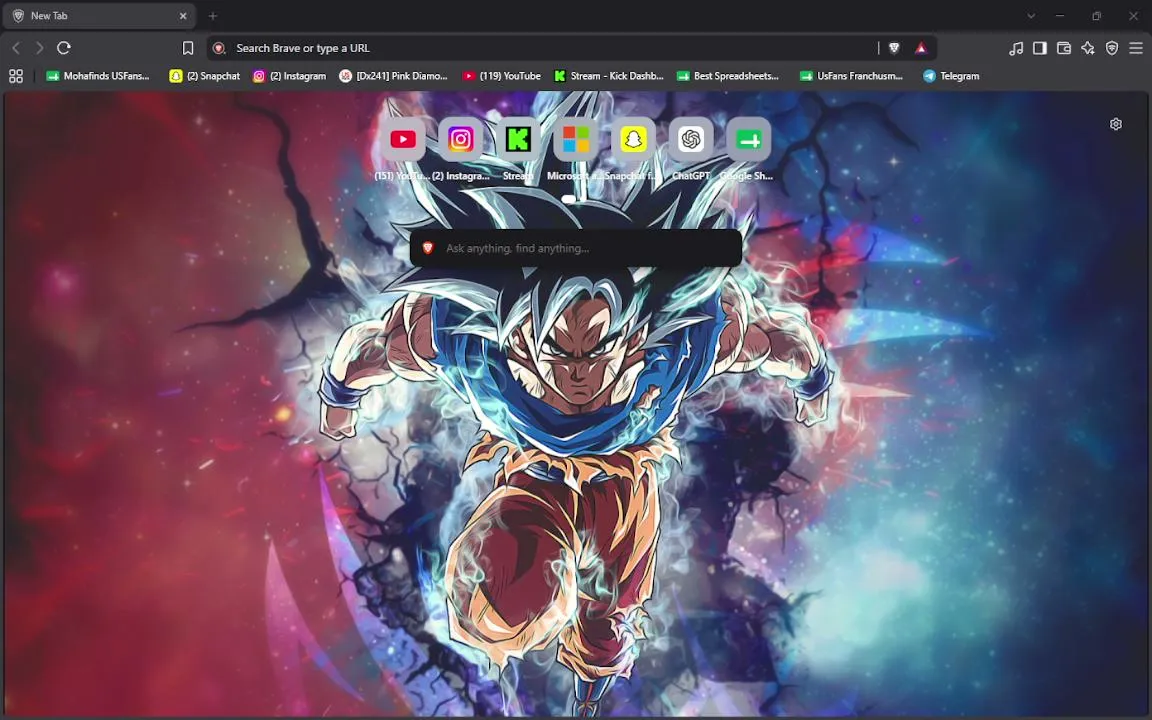
Task: Open Telegram bookmark
Action: tap(951, 76)
